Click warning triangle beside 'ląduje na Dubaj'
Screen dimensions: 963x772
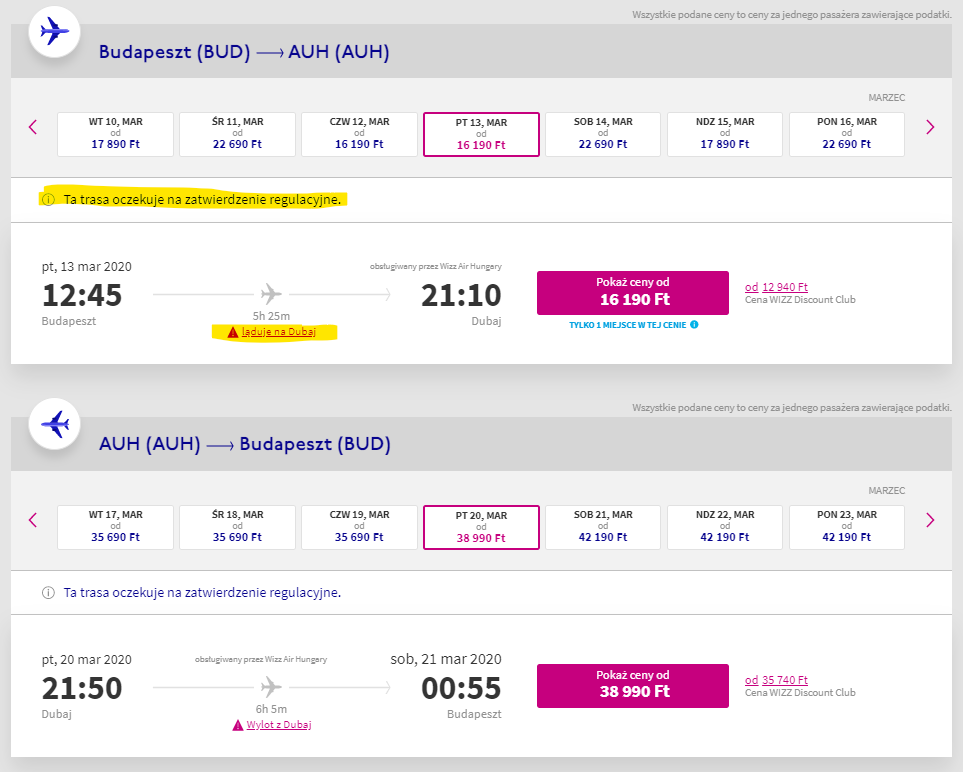point(233,332)
